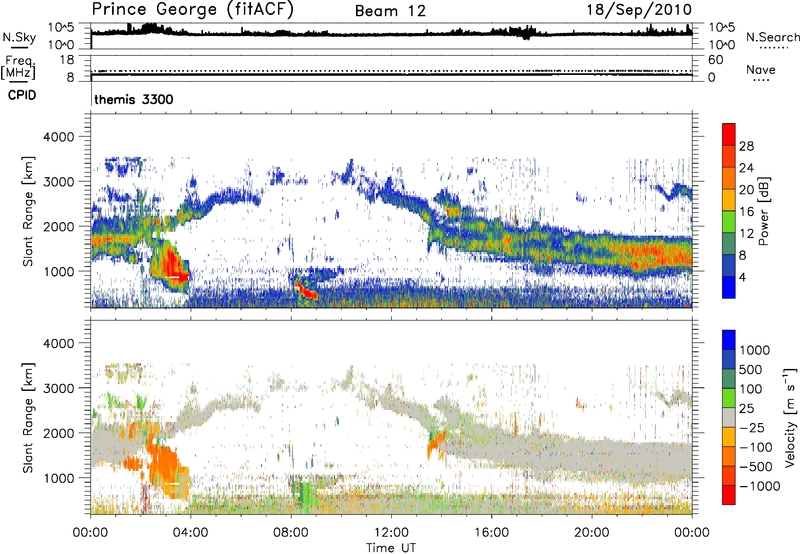Click 'Slant Range [km]' label of power panel

click(x=28, y=211)
